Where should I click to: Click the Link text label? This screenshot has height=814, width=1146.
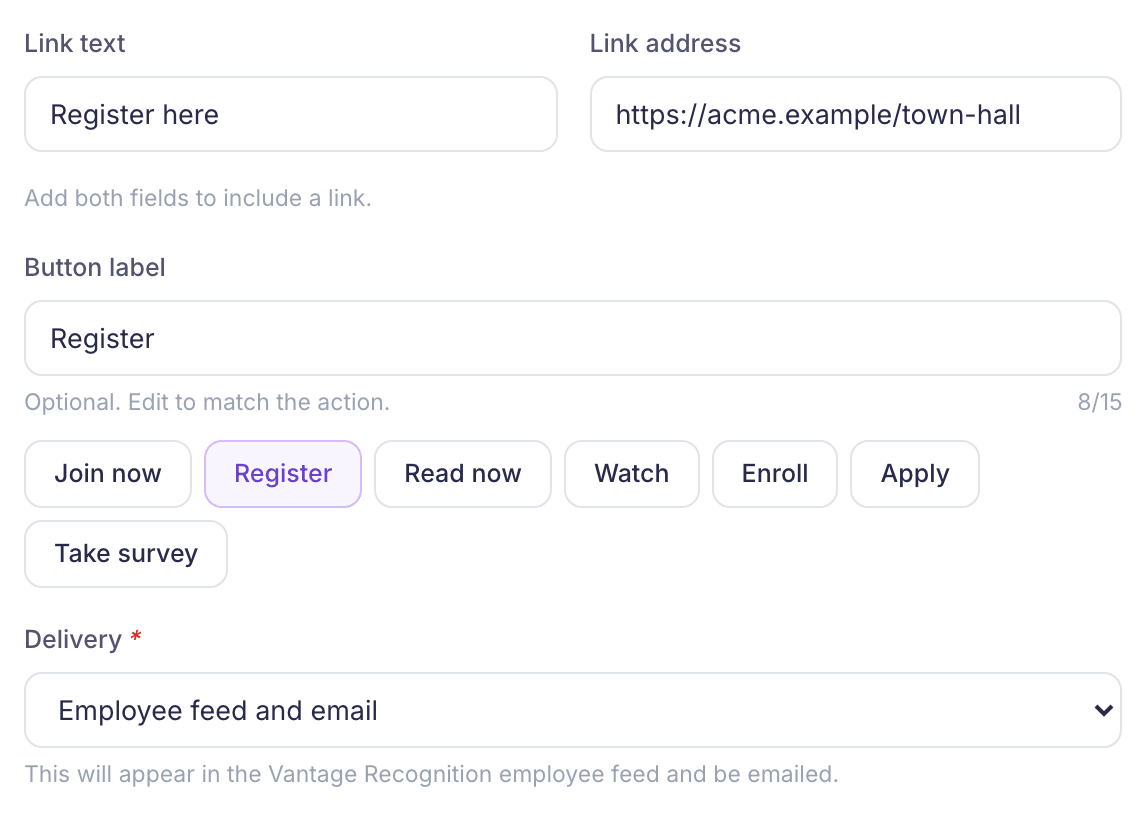[75, 43]
